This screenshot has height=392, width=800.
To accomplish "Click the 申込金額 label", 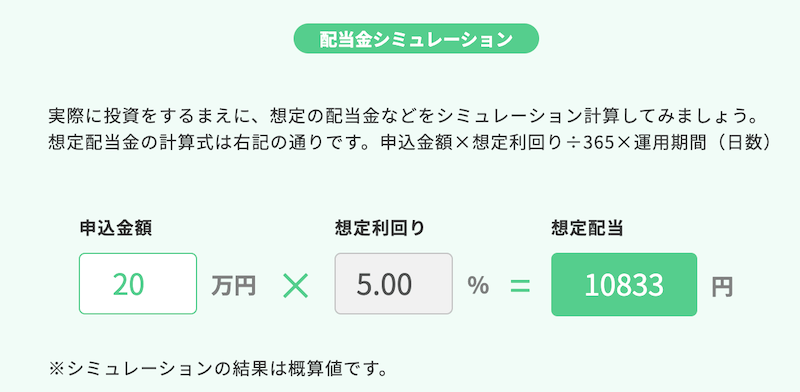I will pyautogui.click(x=115, y=228).
